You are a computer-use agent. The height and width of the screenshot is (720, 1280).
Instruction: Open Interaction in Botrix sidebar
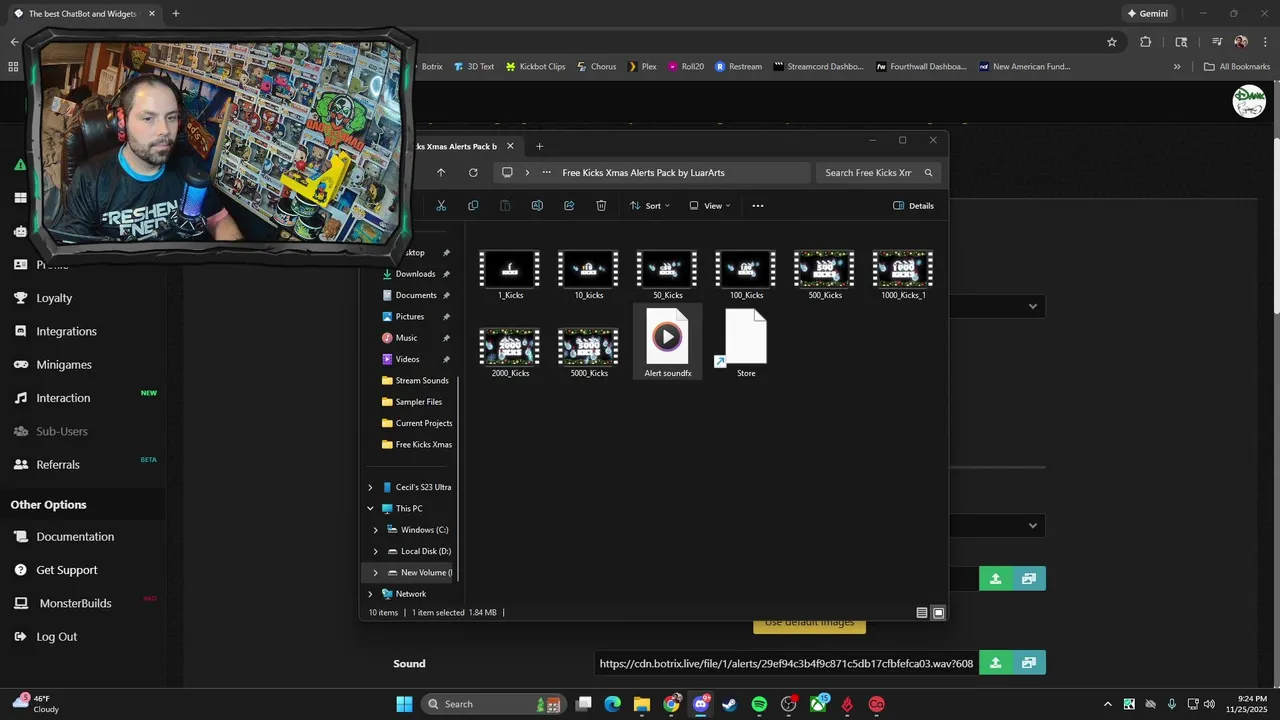[x=63, y=398]
